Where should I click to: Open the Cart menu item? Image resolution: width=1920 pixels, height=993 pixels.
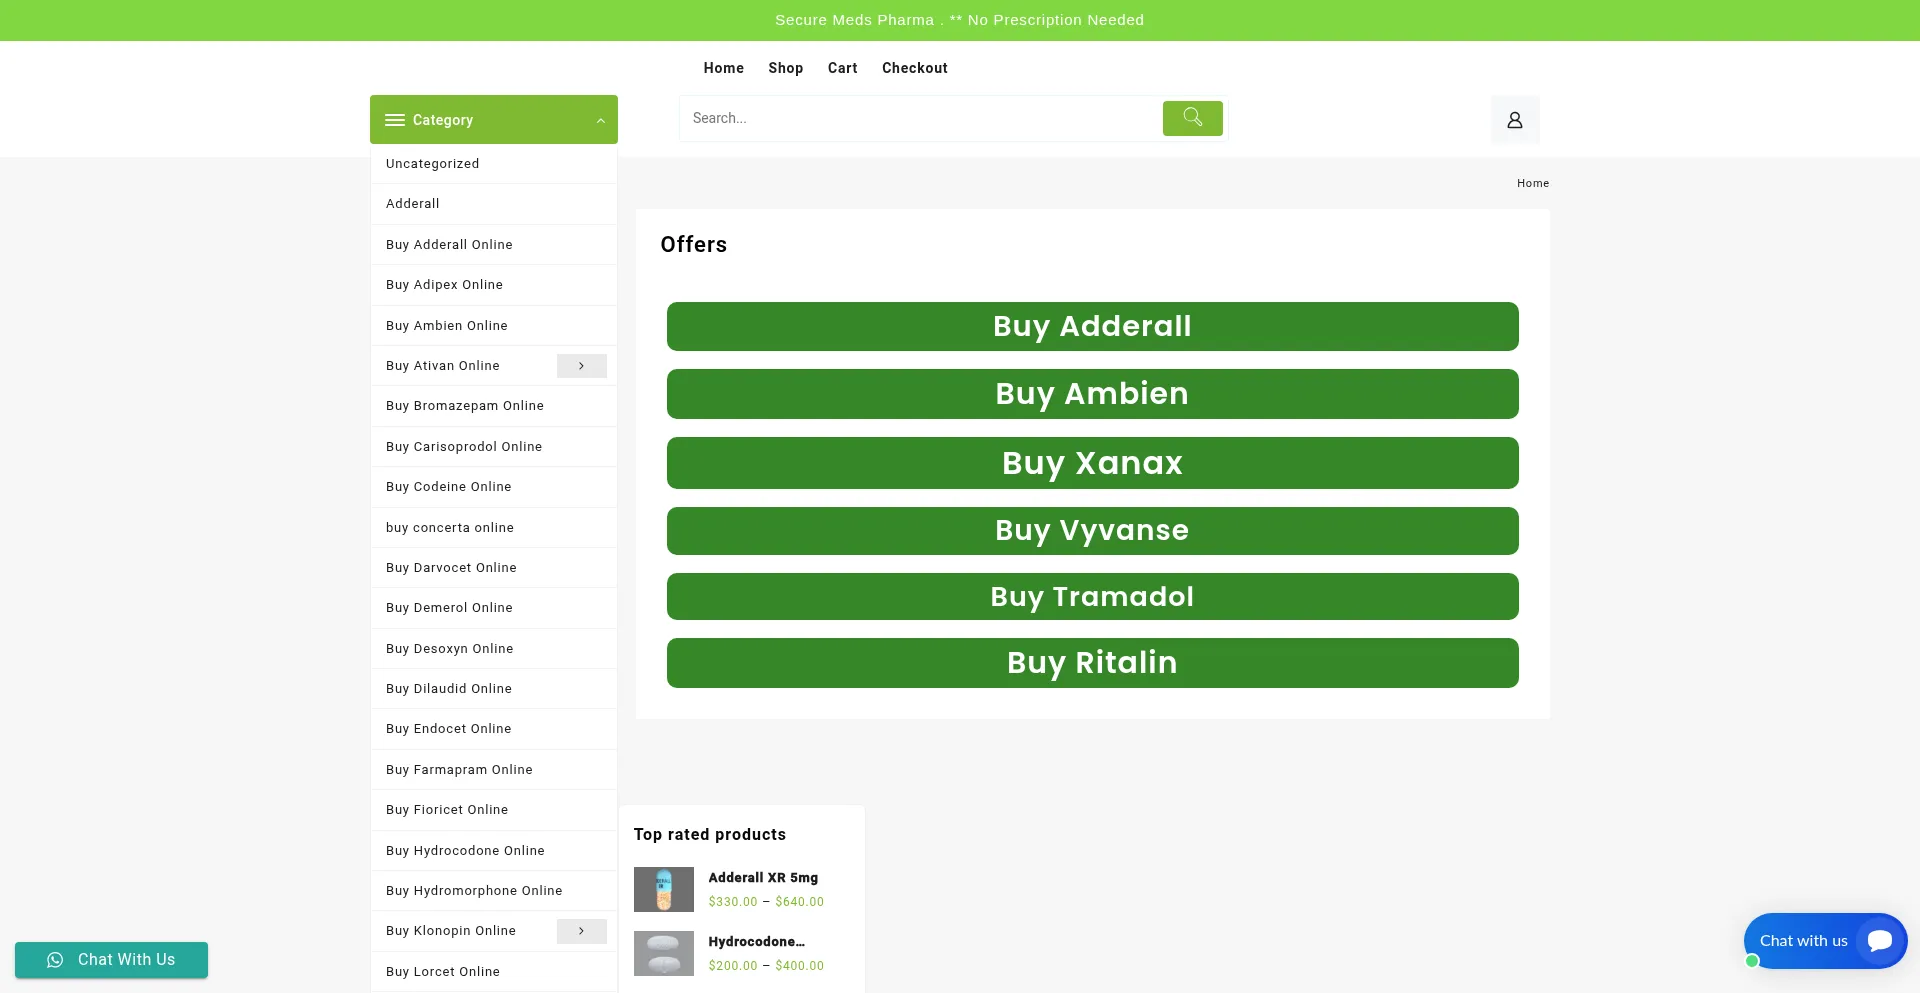coord(842,68)
